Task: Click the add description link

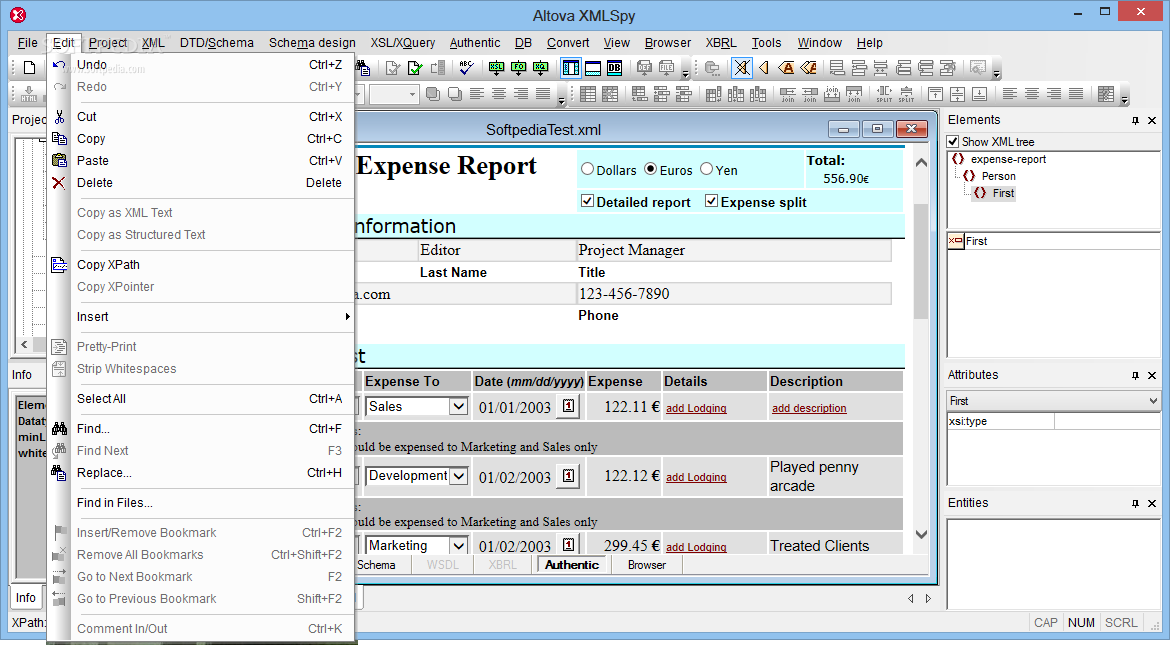Action: click(x=809, y=408)
